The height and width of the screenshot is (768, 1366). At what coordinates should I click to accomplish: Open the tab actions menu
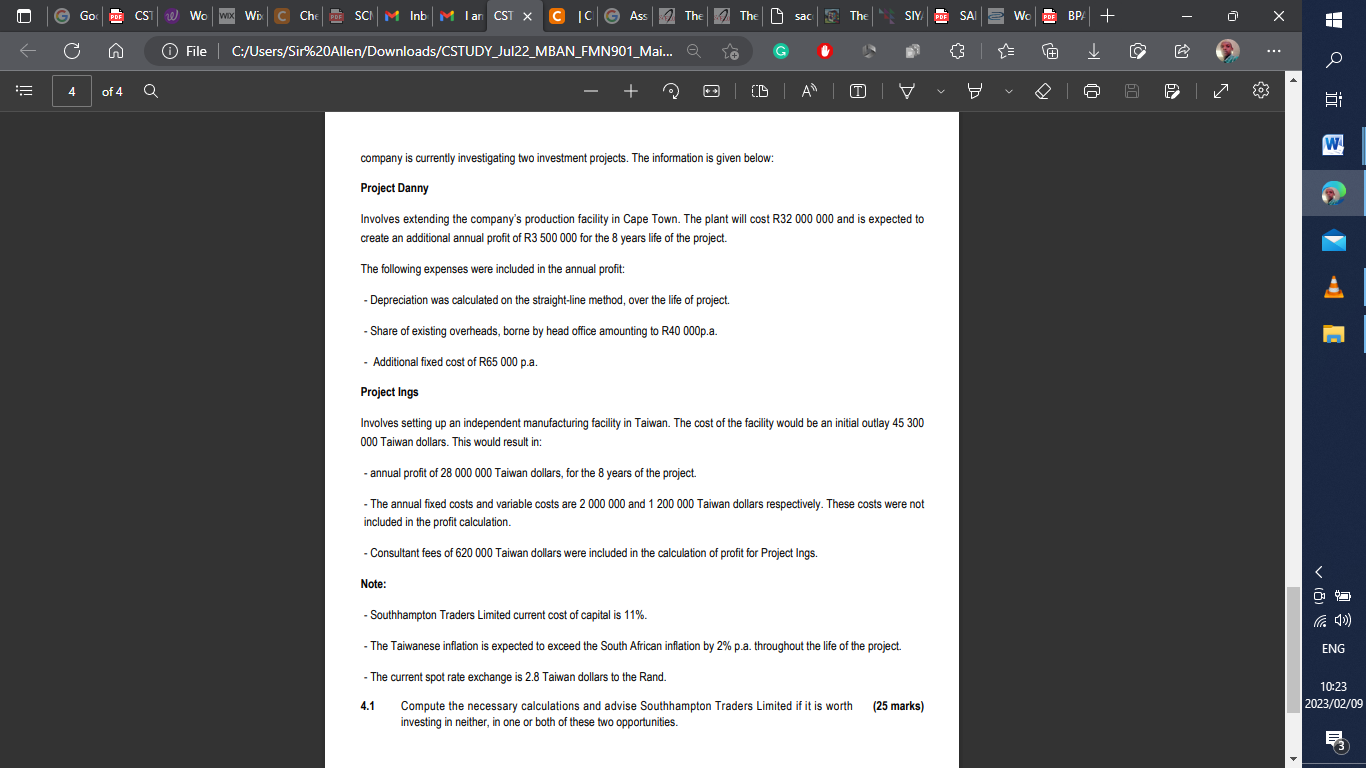25,16
